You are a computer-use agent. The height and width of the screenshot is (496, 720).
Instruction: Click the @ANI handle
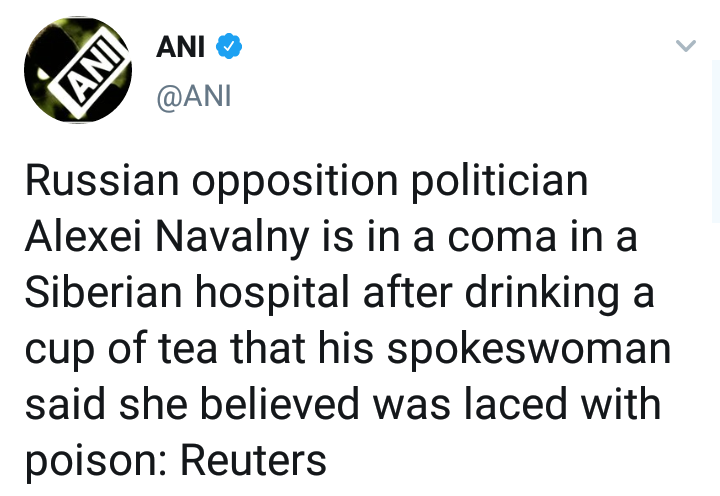pyautogui.click(x=193, y=98)
